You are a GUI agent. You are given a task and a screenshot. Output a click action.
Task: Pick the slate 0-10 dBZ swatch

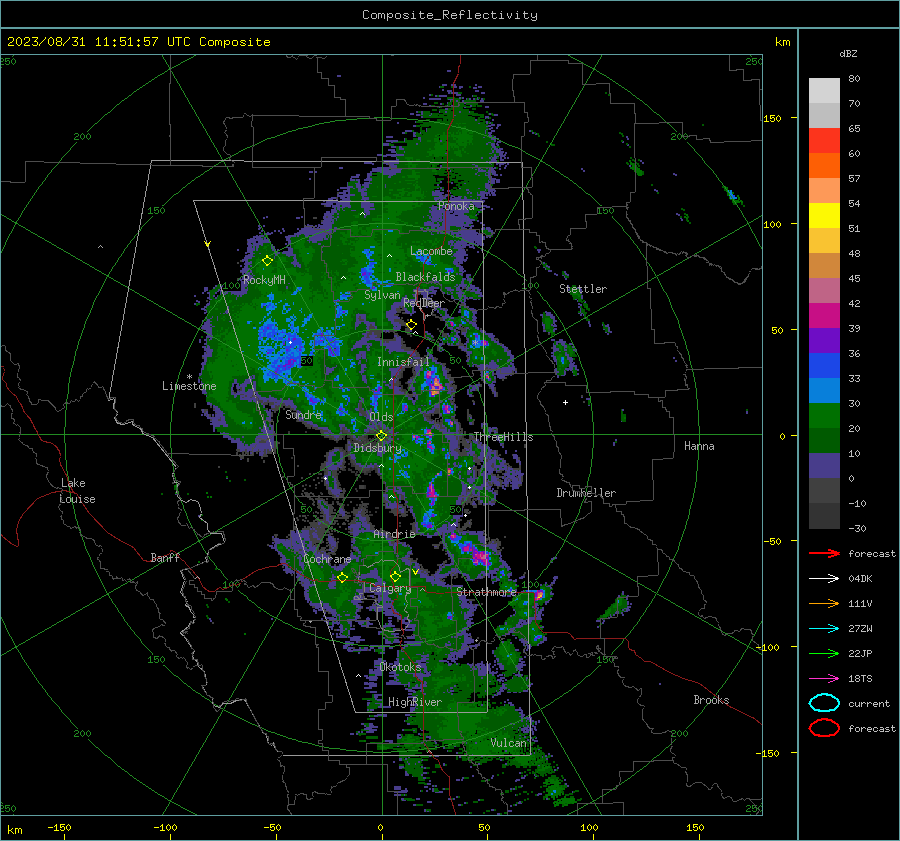coord(824,465)
